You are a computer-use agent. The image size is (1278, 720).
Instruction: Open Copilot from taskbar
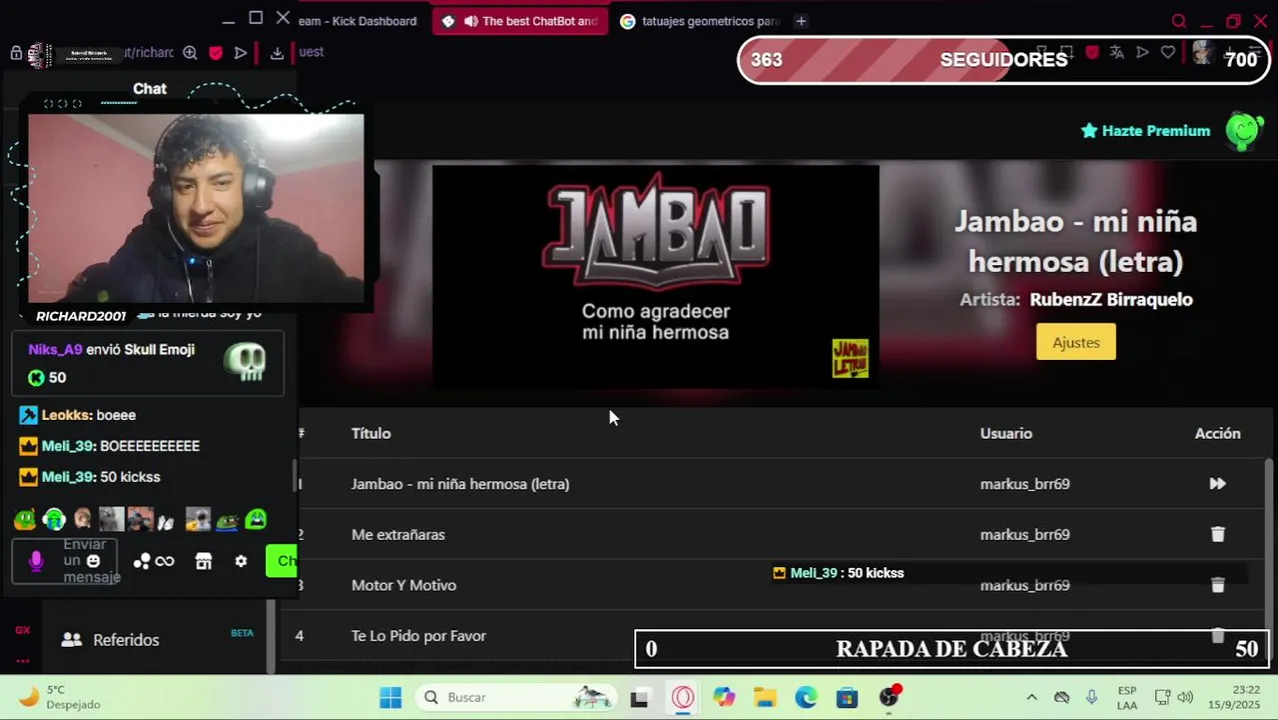coord(724,697)
